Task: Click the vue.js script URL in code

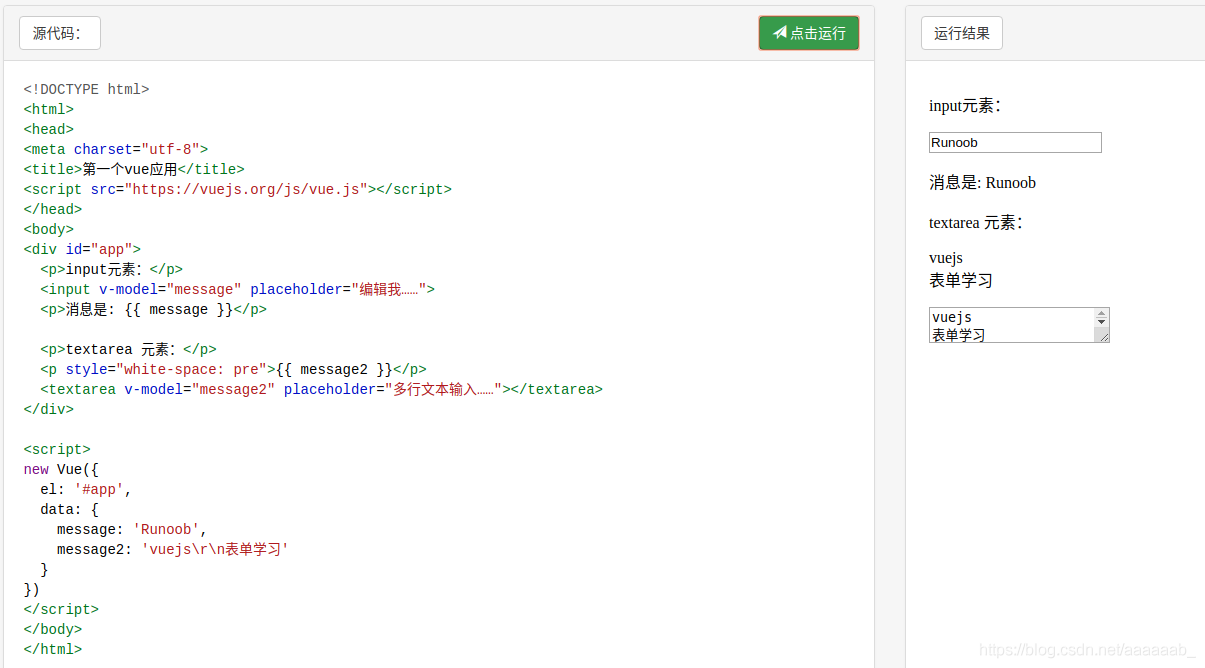Action: (x=245, y=189)
